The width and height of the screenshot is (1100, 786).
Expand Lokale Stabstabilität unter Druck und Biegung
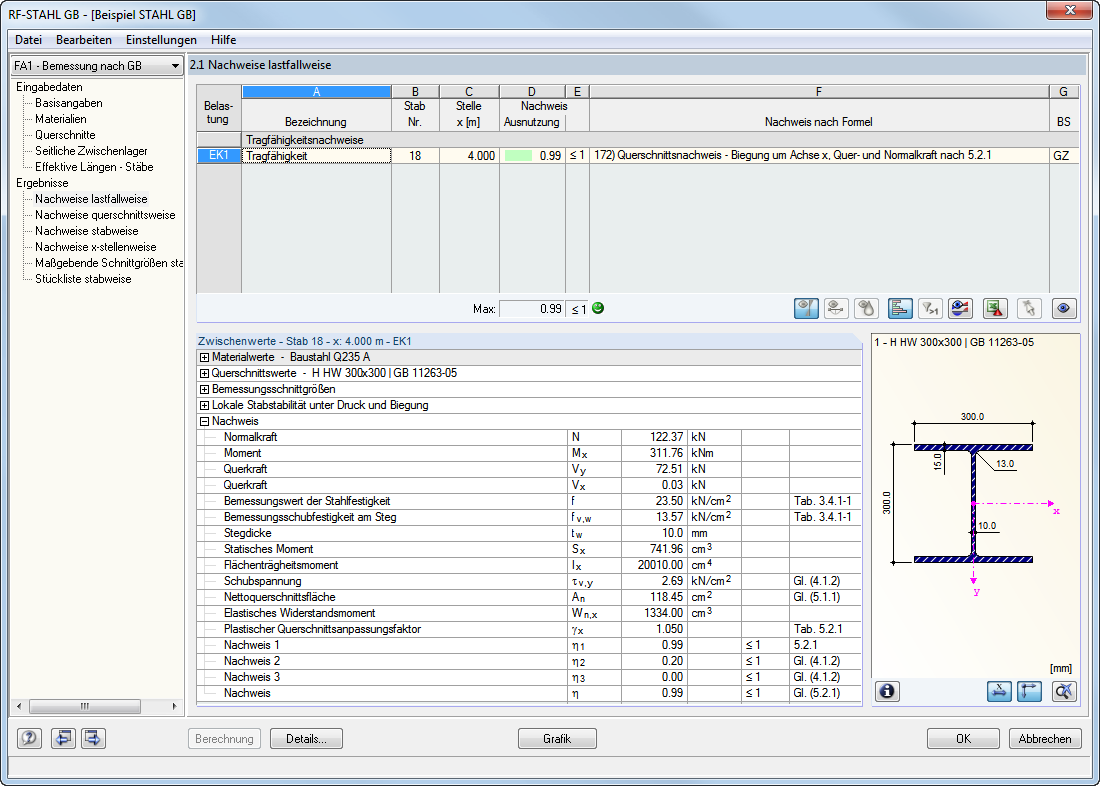coord(204,406)
